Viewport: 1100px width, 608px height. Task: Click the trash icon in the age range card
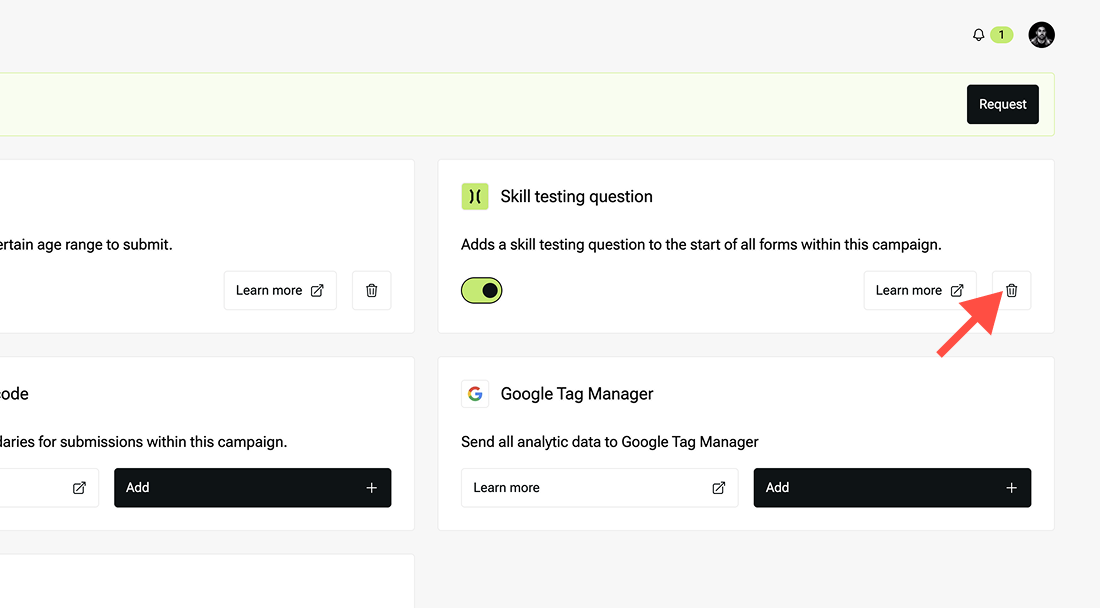pyautogui.click(x=372, y=290)
